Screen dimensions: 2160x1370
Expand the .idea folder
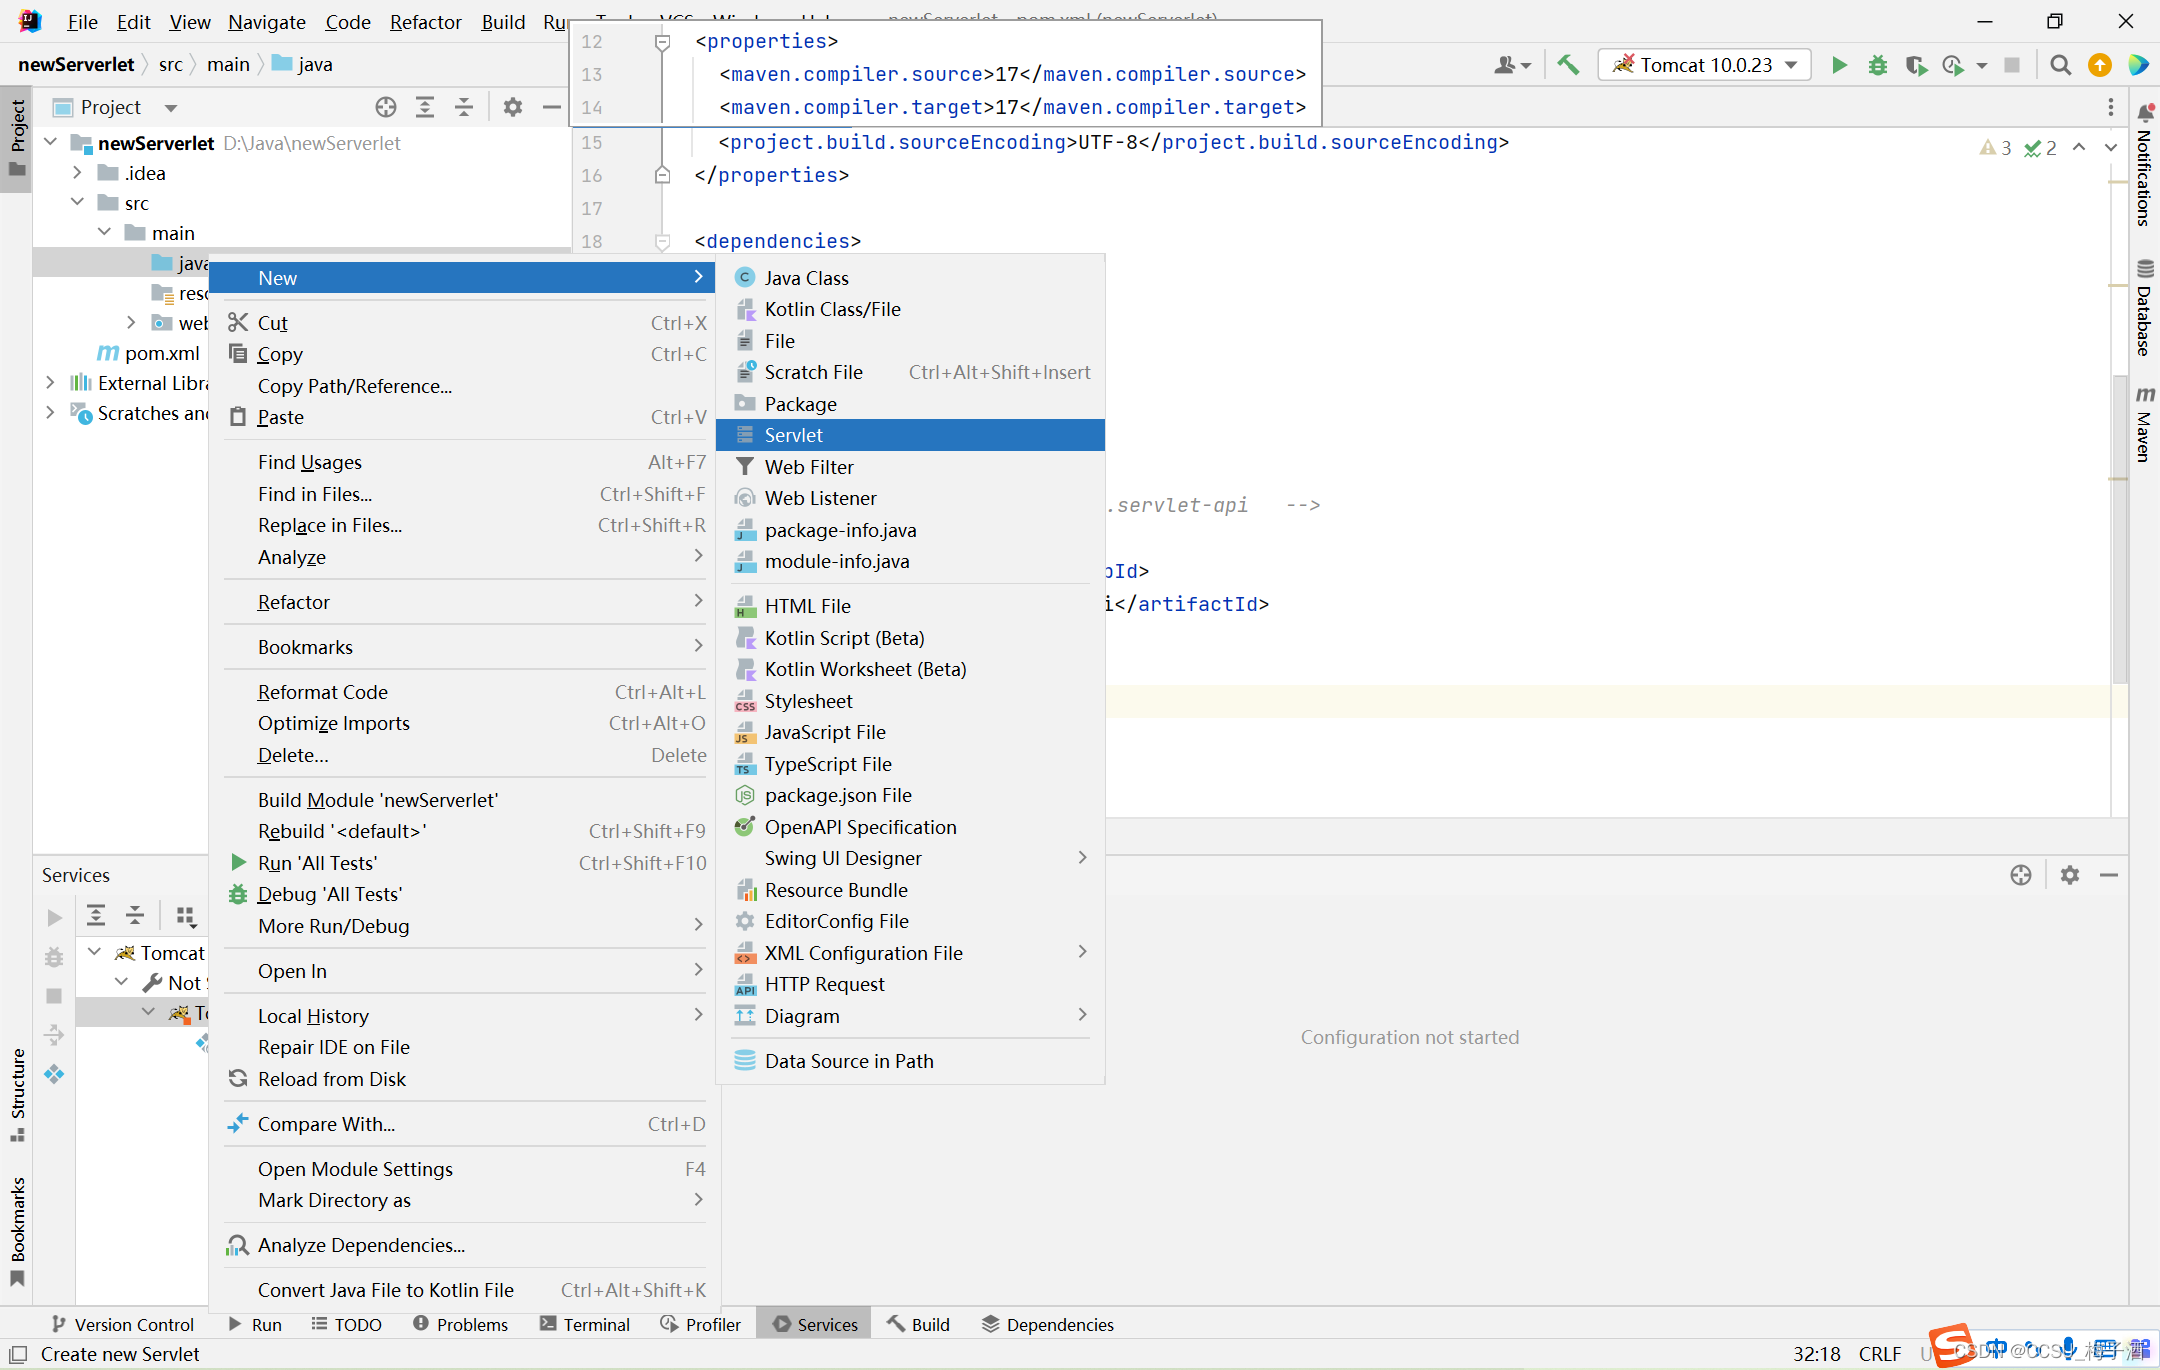click(x=77, y=173)
